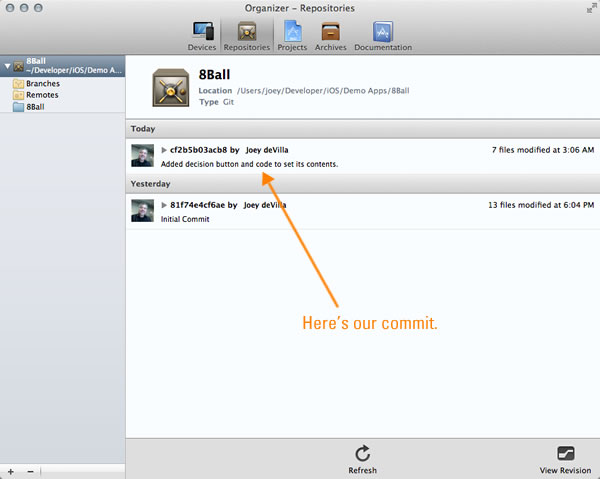The height and width of the screenshot is (479, 600).
Task: Select the Branches folder
Action: click(36, 83)
